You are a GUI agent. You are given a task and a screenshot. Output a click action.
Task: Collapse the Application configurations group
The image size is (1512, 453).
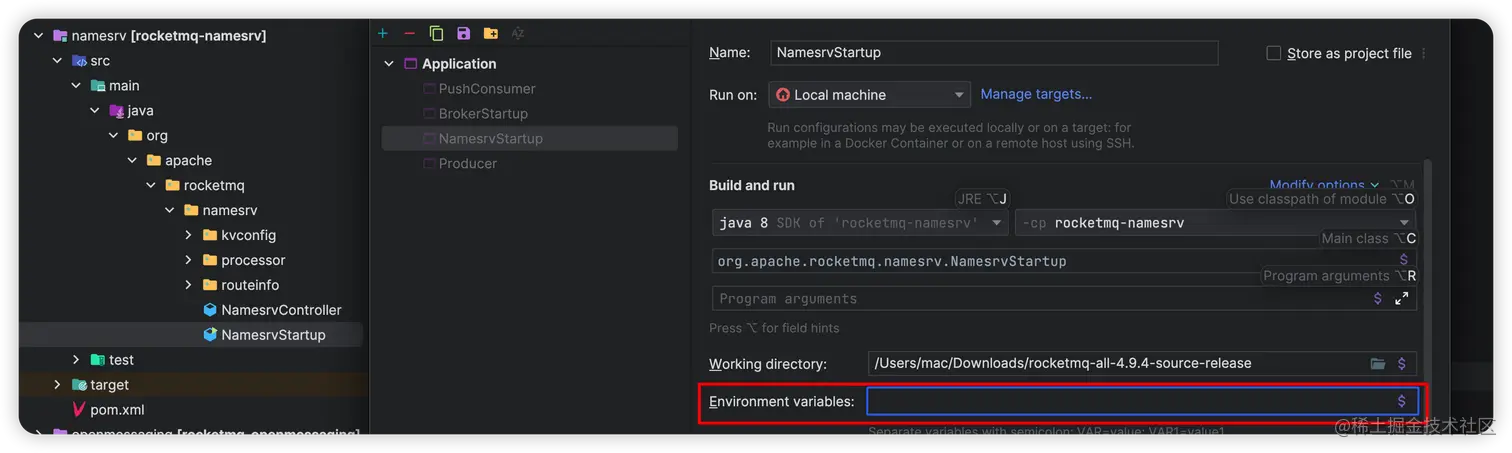[x=389, y=64]
